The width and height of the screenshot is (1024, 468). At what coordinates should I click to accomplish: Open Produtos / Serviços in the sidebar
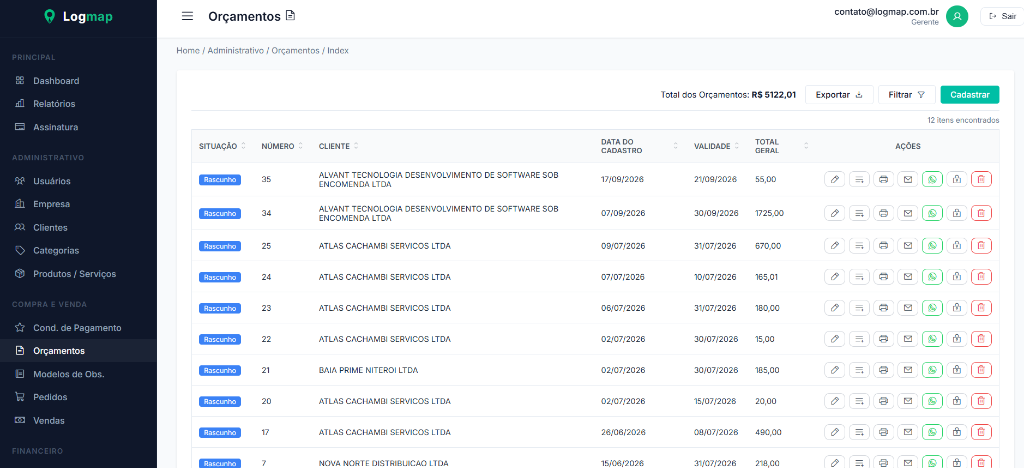[78, 274]
